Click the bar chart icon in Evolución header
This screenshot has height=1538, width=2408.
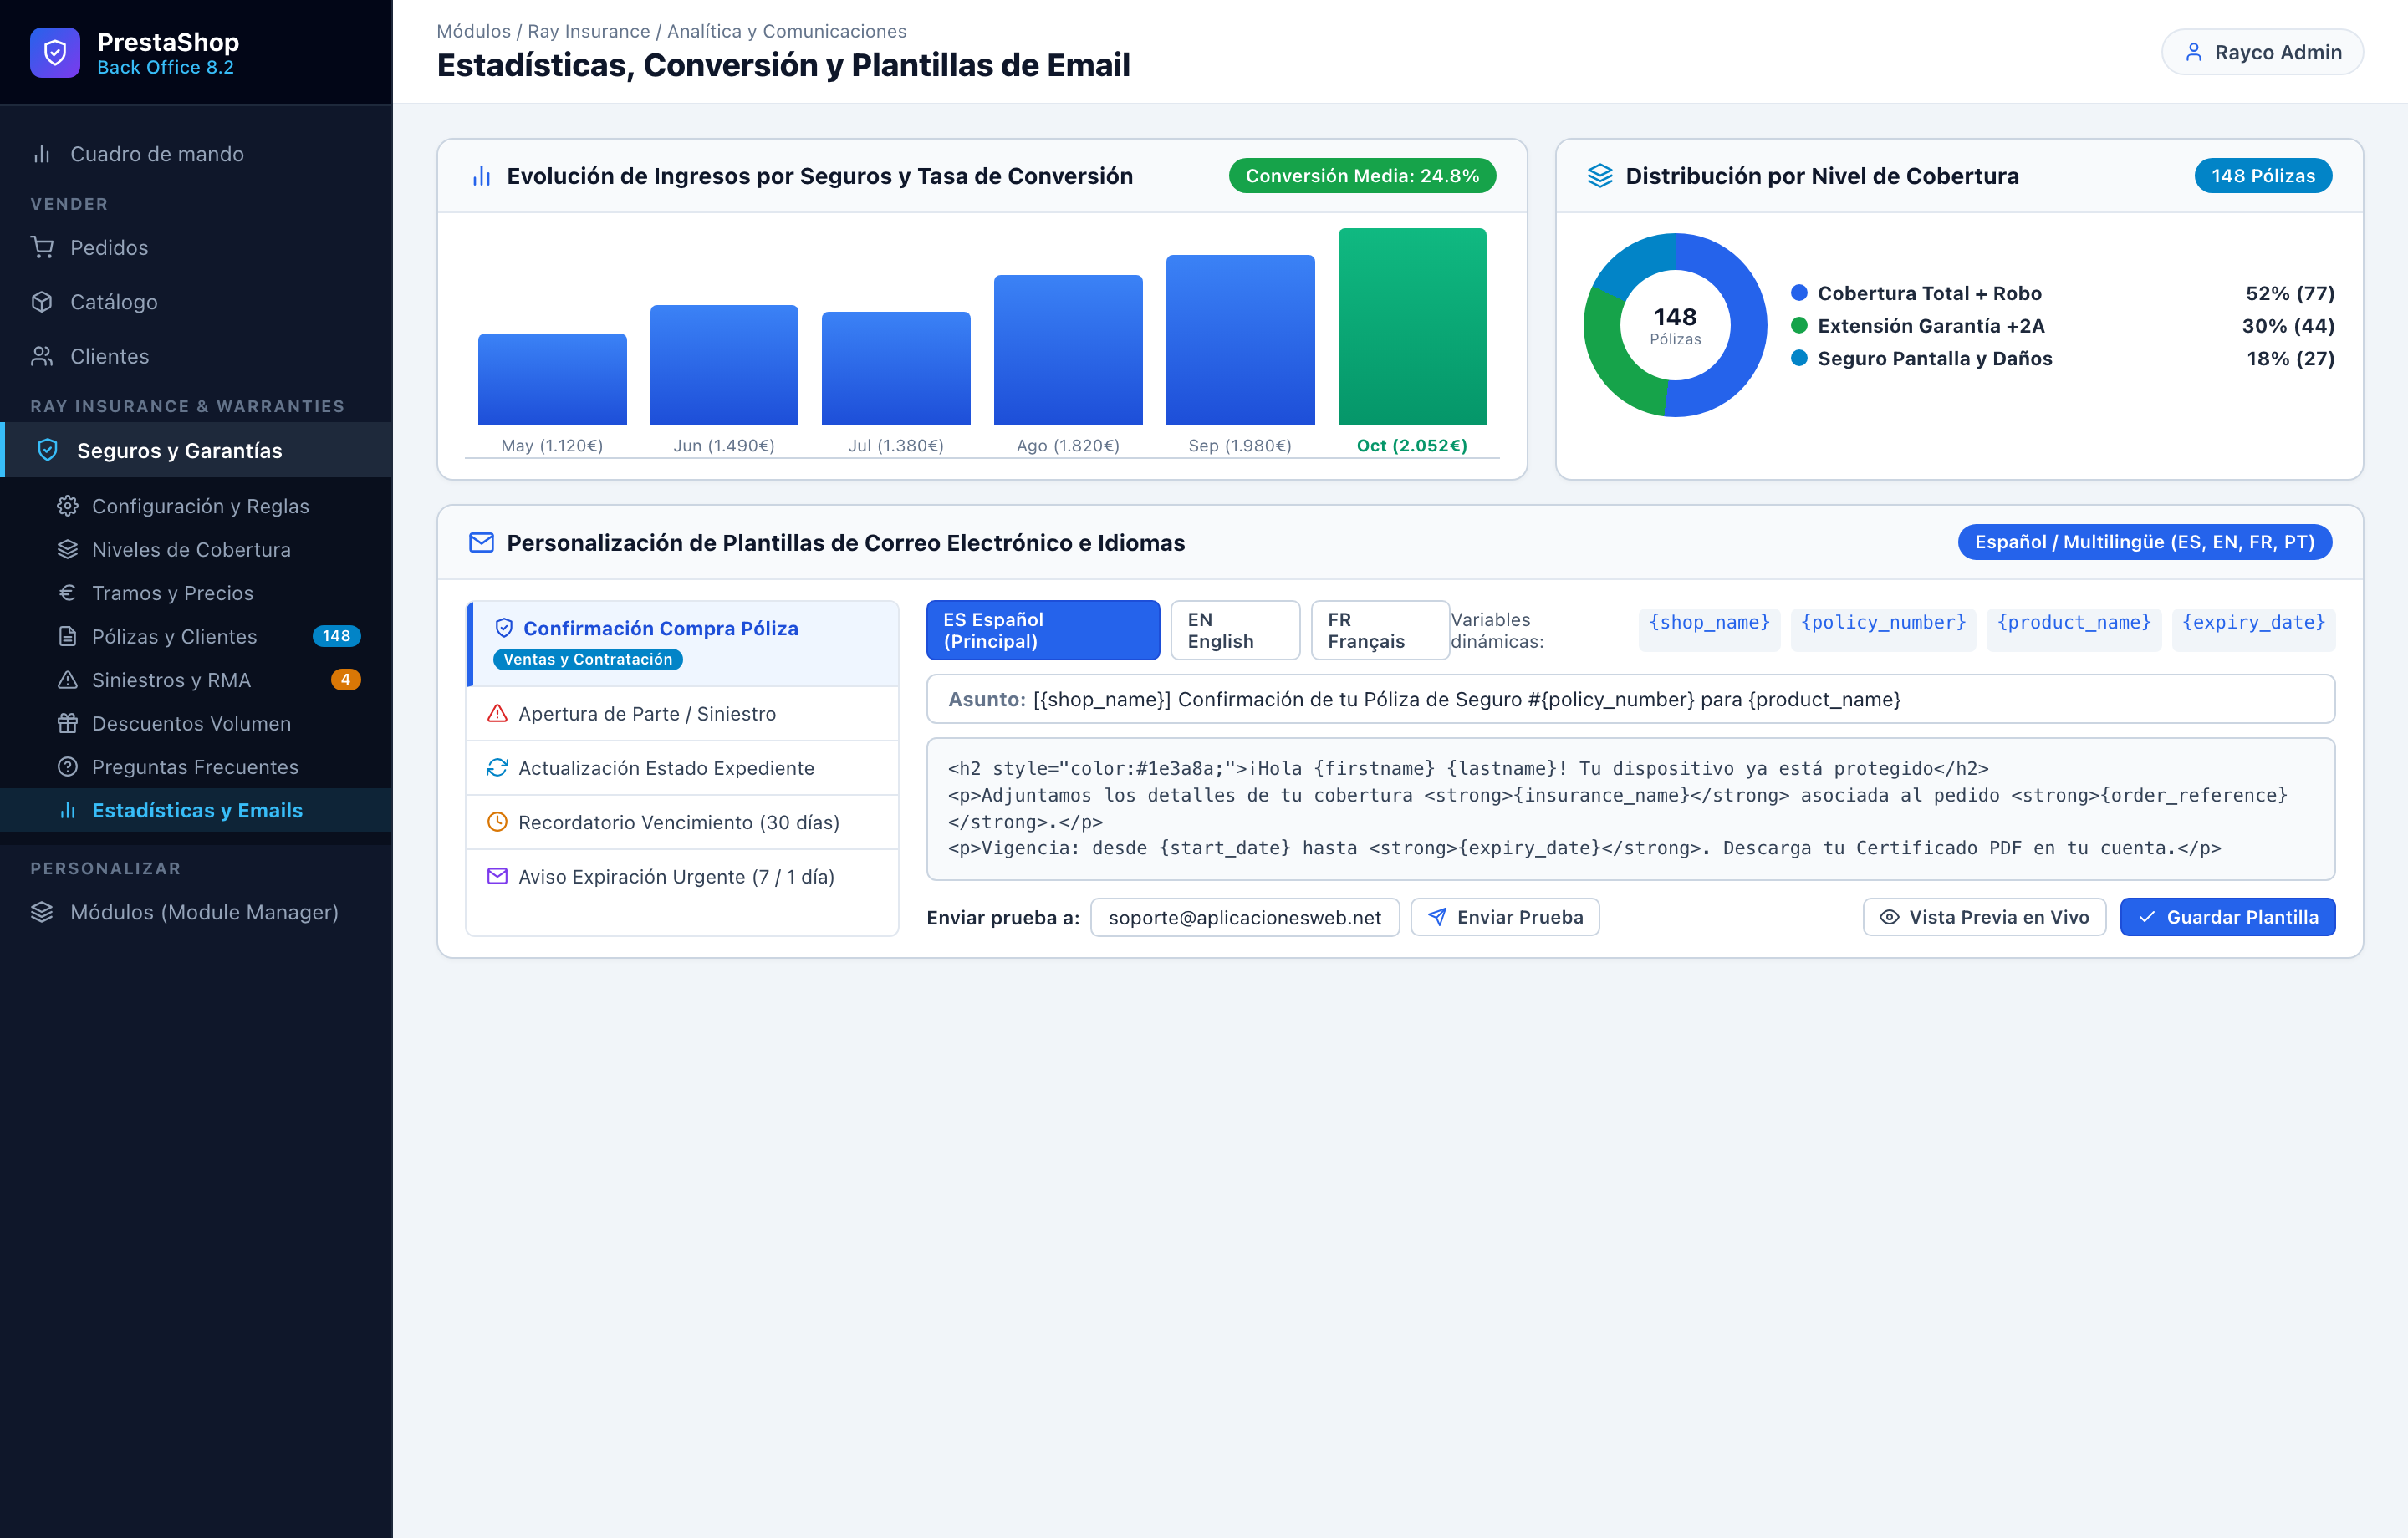pos(481,176)
